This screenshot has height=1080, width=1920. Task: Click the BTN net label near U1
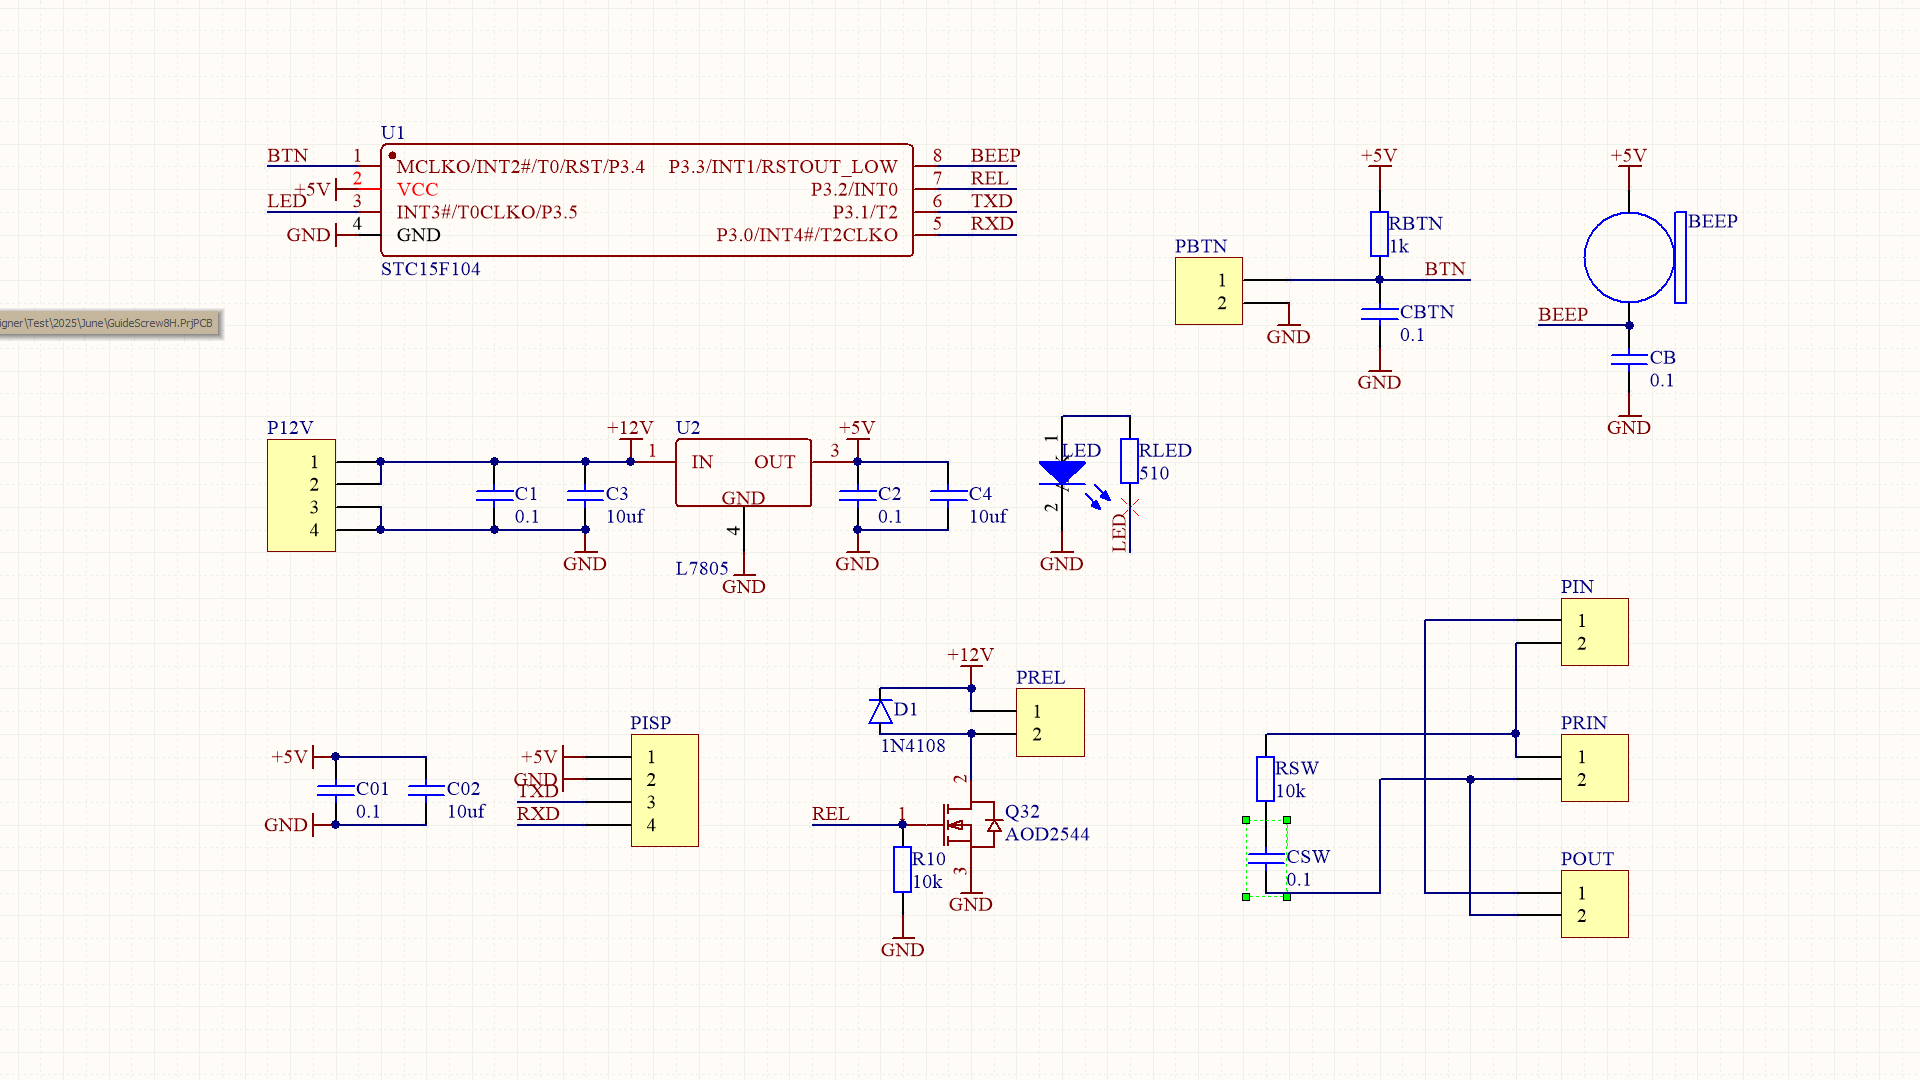point(286,156)
